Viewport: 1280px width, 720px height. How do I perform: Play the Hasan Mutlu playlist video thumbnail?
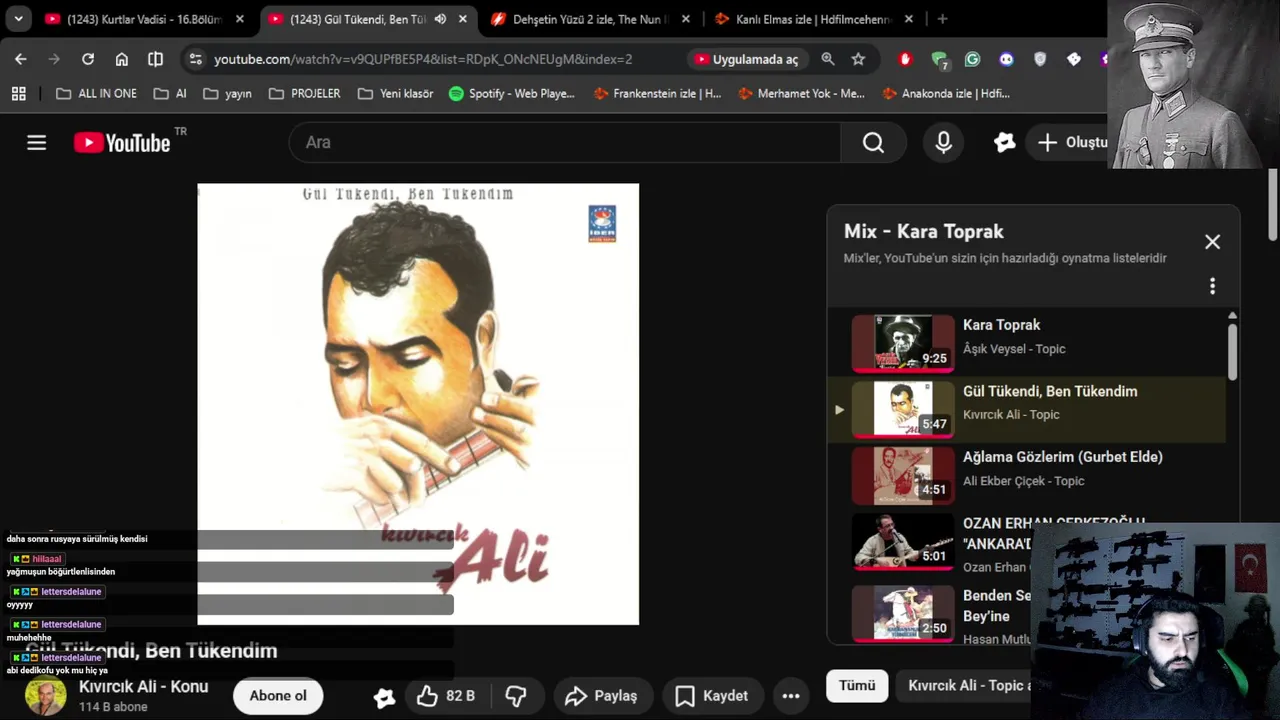click(903, 613)
